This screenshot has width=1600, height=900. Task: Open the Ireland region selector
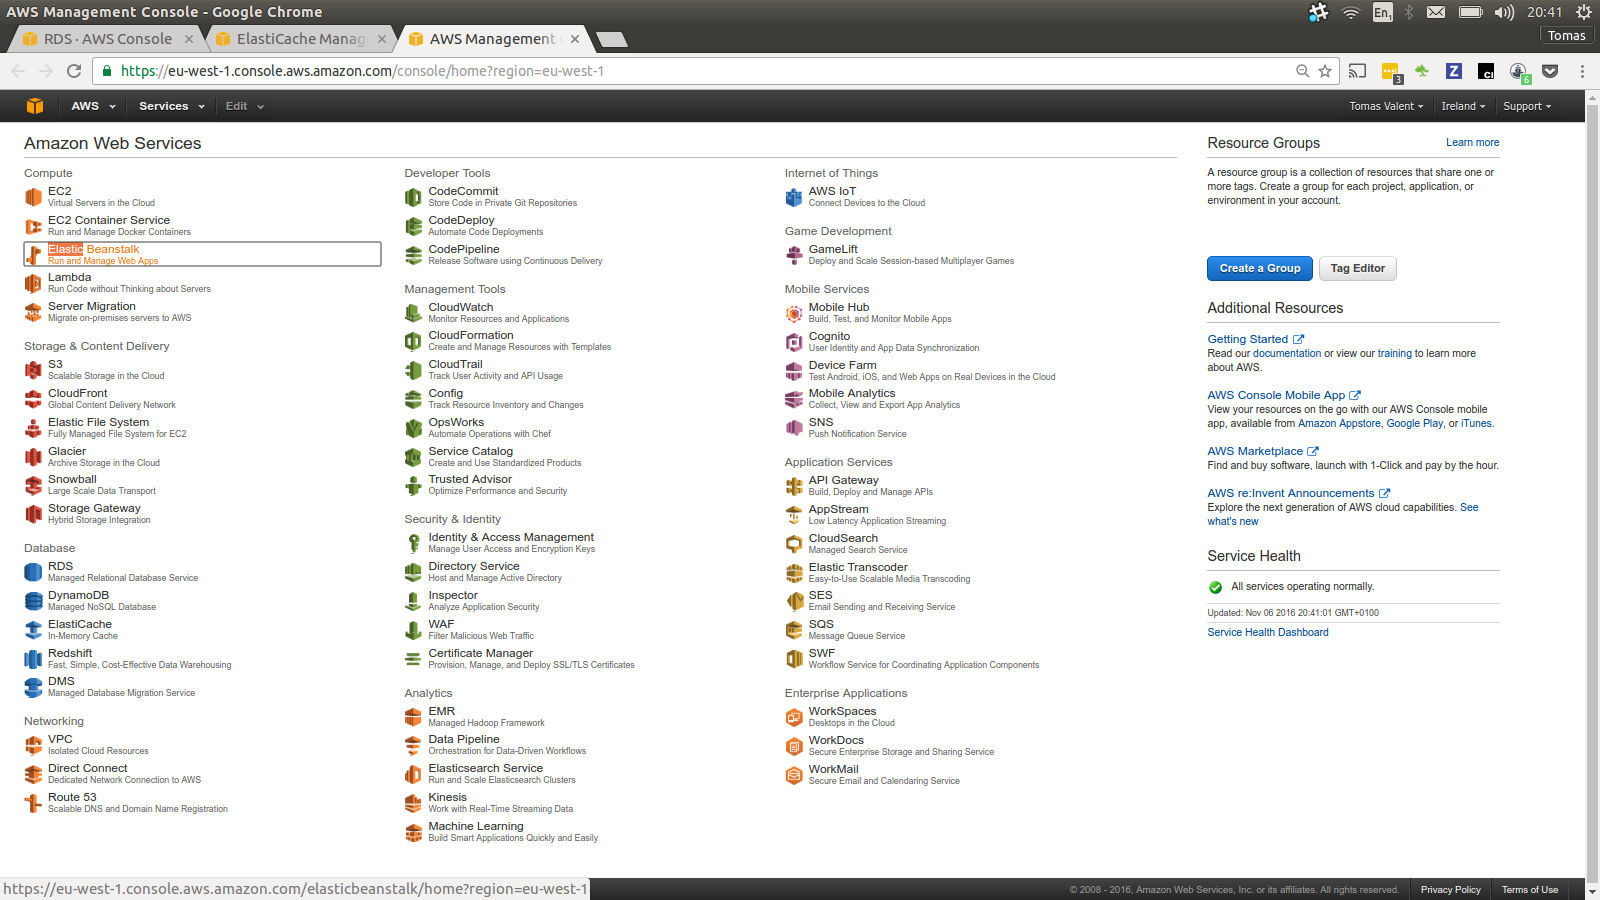click(x=1463, y=106)
